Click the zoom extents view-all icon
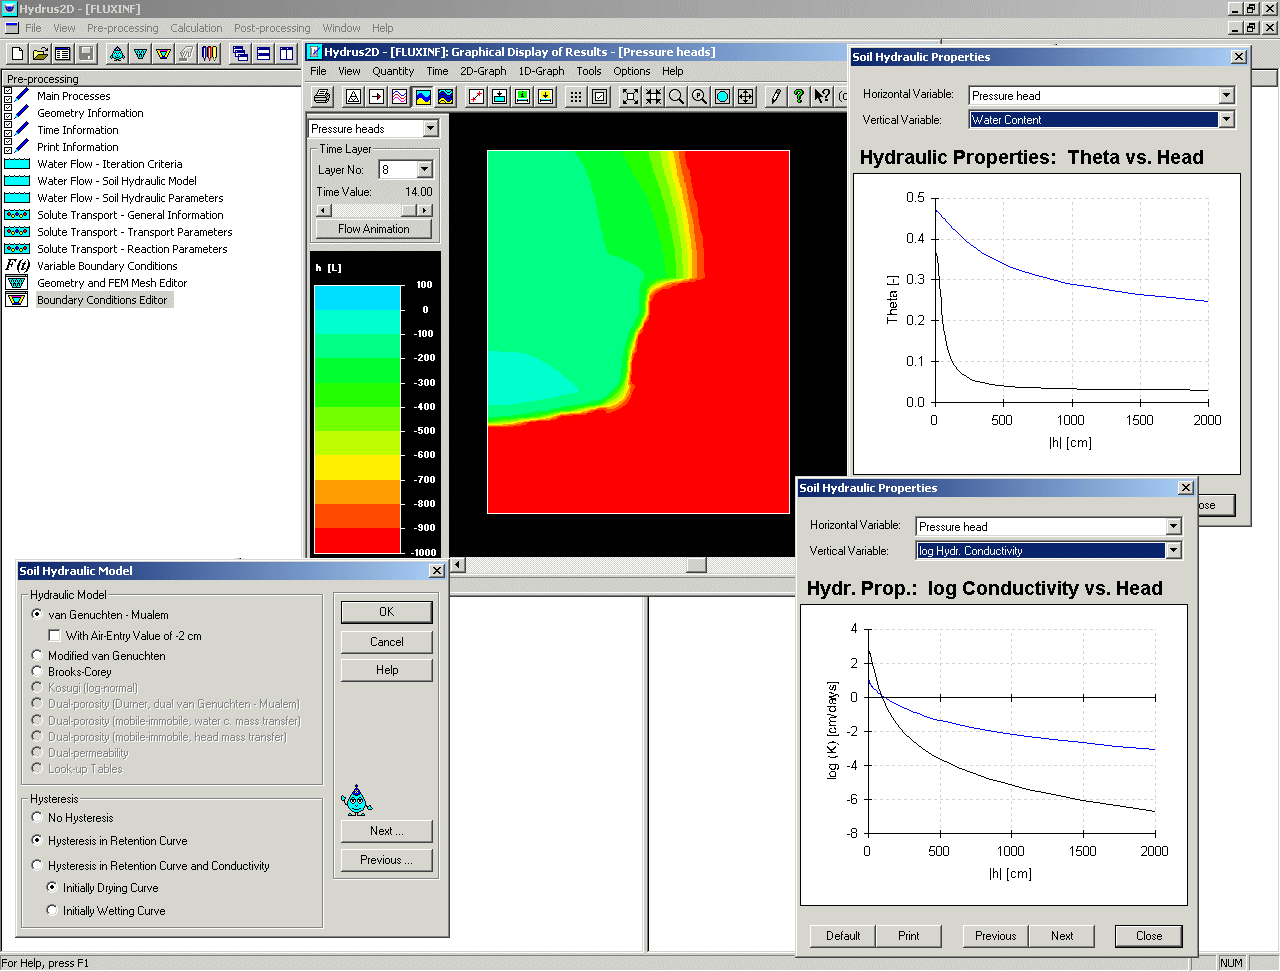 631,96
